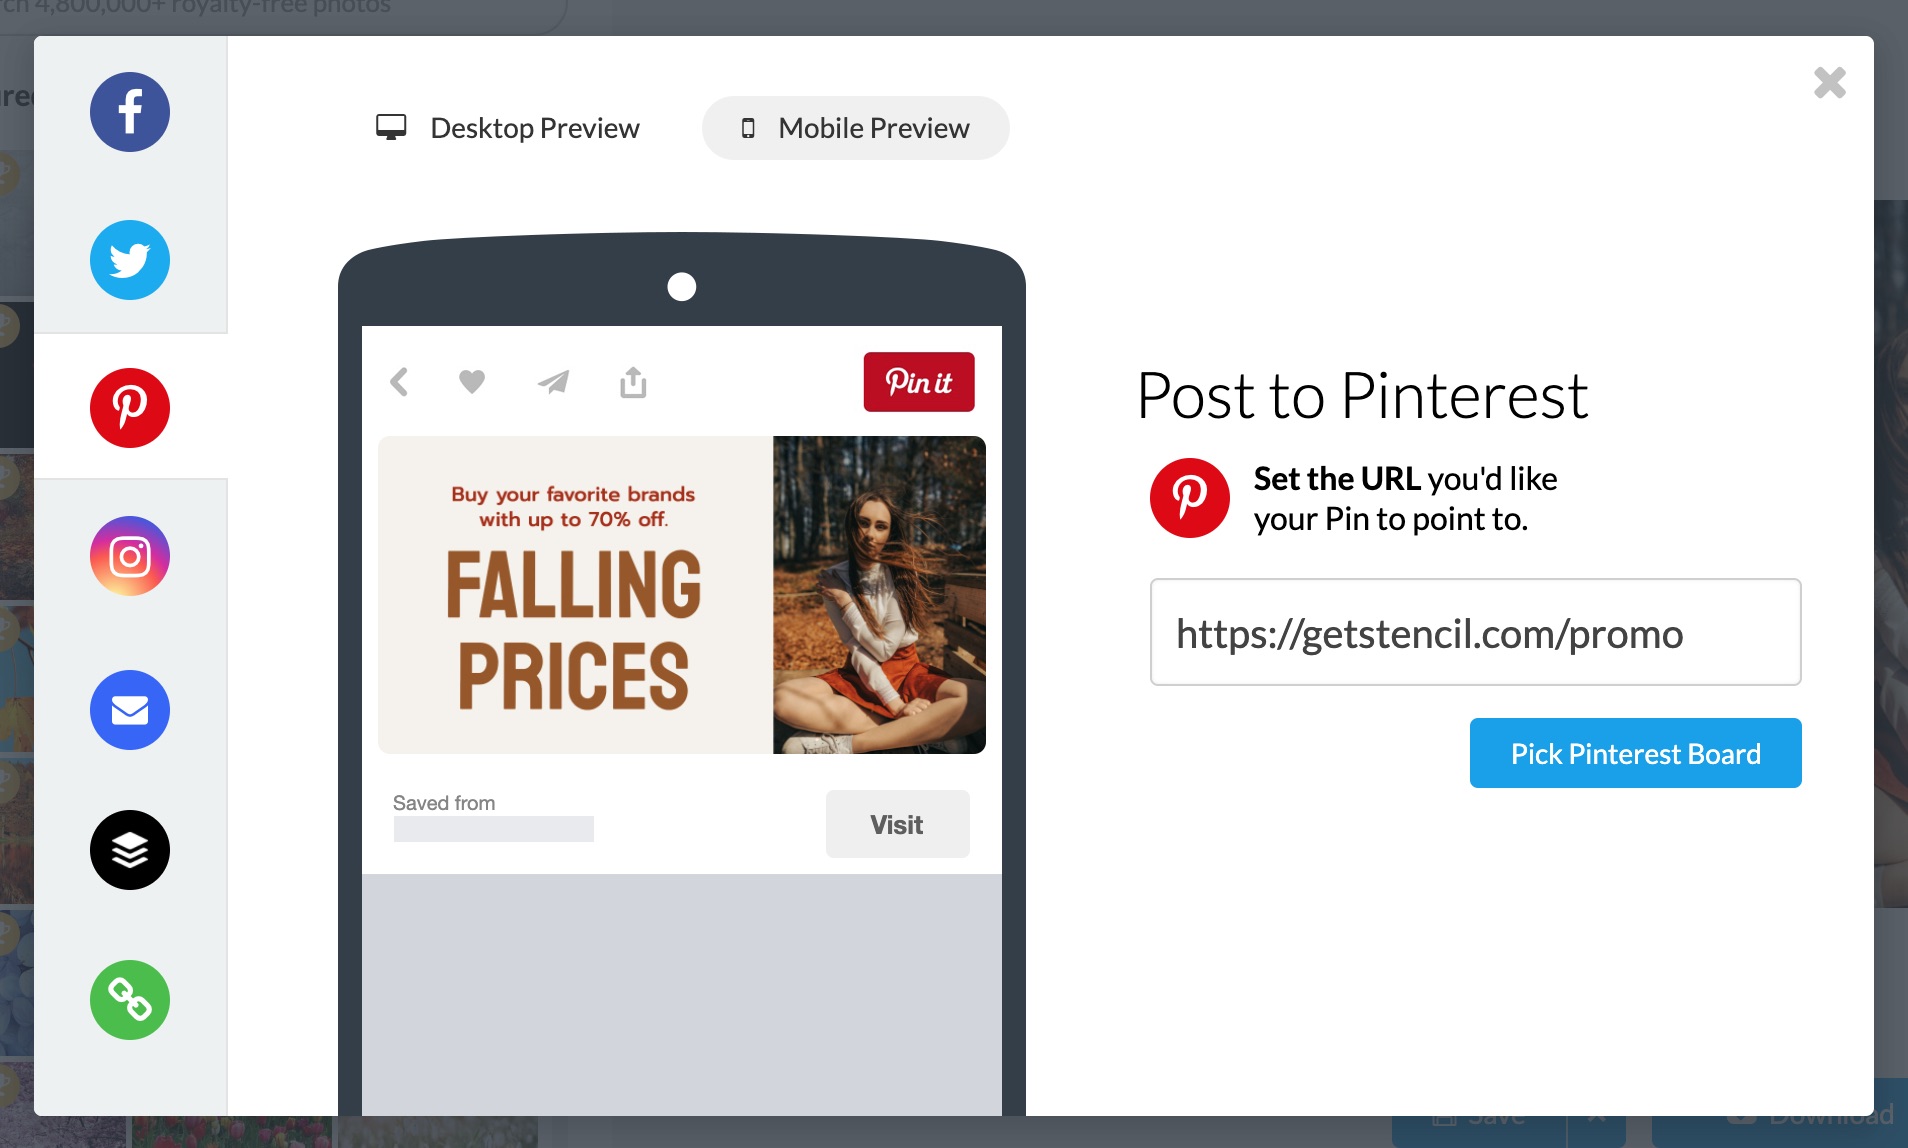The image size is (1908, 1148).
Task: Click the Visit button in the preview
Action: click(x=897, y=824)
